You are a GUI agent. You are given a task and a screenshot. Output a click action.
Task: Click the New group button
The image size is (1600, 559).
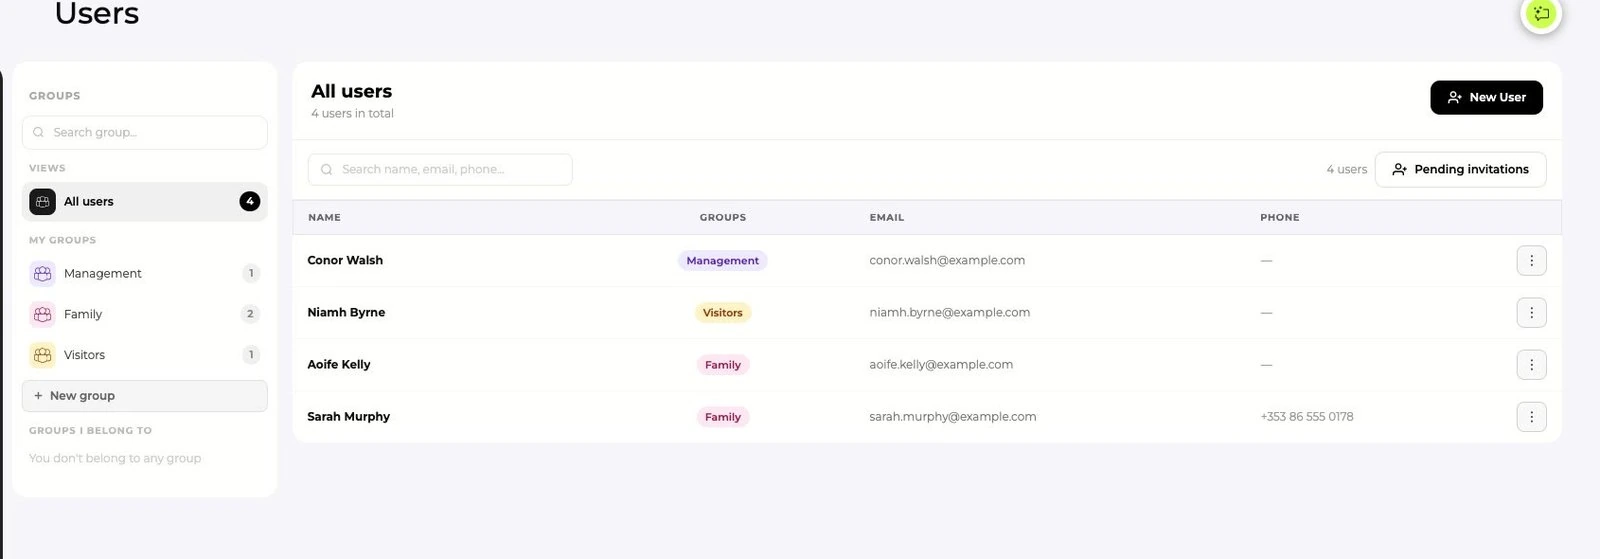145,396
